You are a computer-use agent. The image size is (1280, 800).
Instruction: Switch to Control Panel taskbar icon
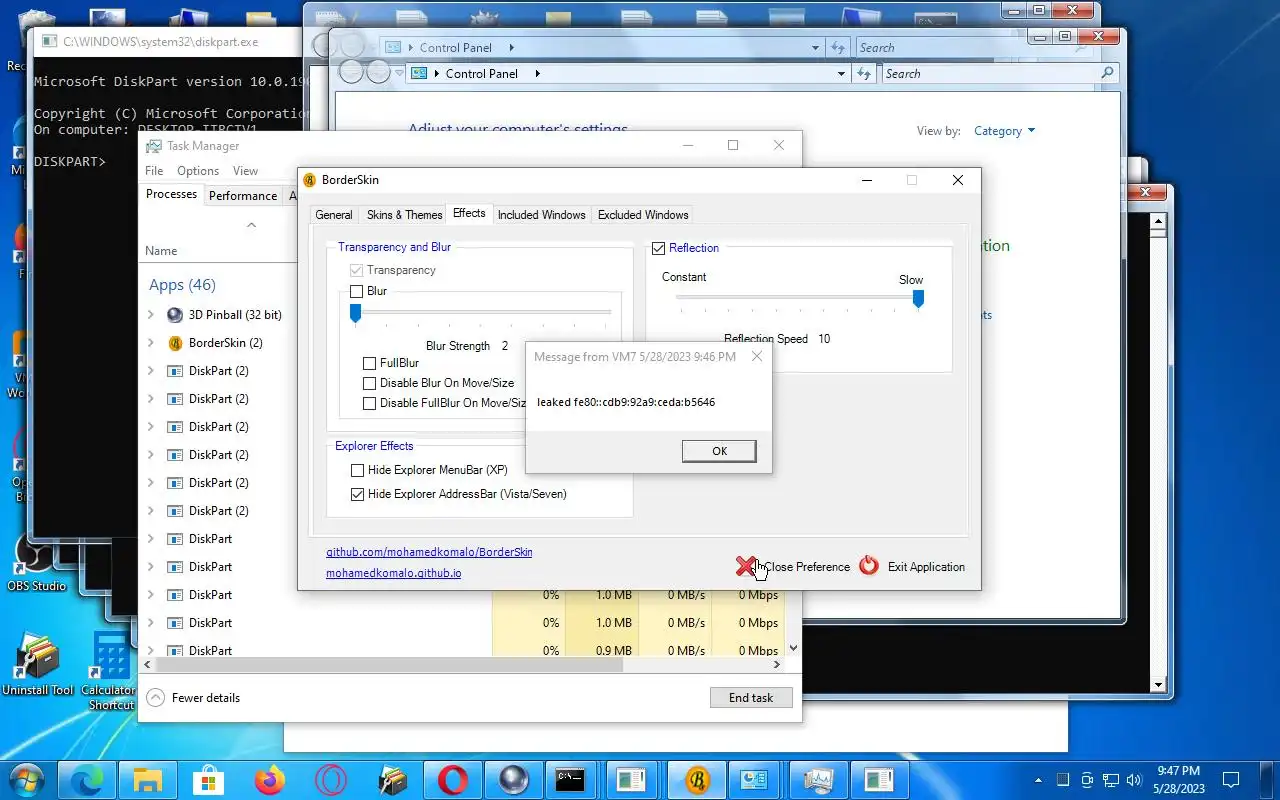point(753,780)
